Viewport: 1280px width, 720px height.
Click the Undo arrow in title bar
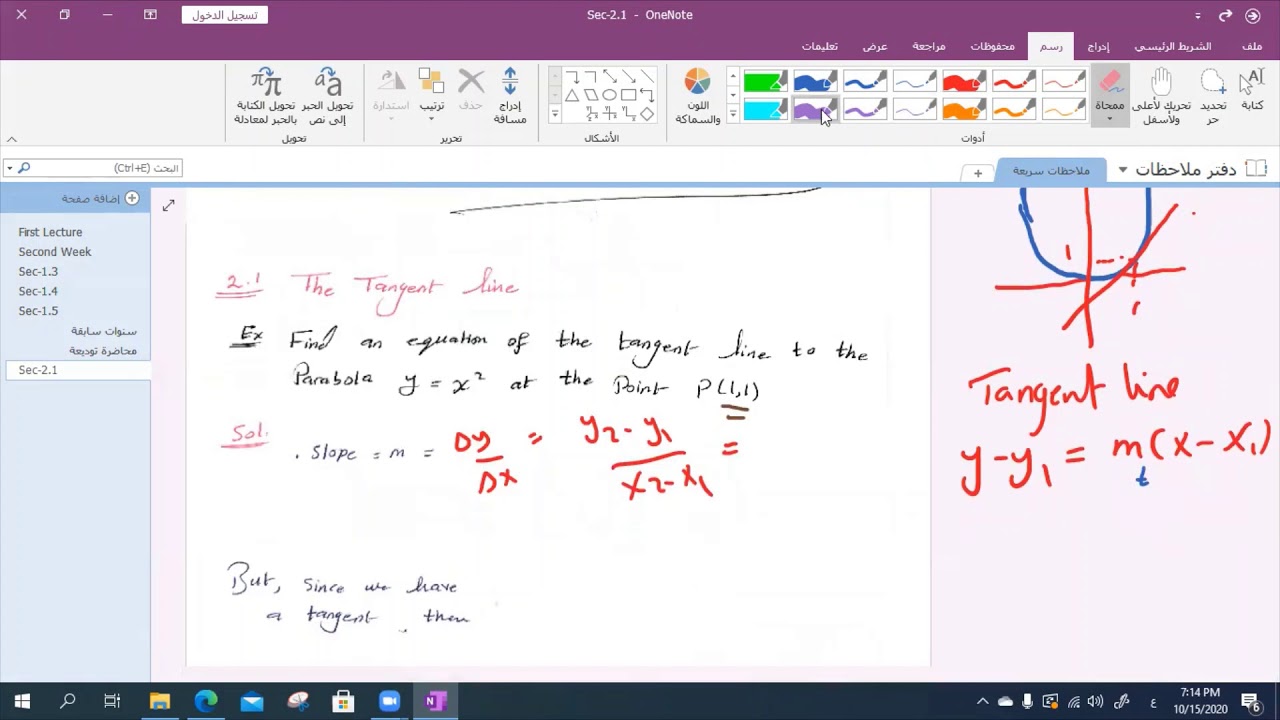tap(1225, 15)
